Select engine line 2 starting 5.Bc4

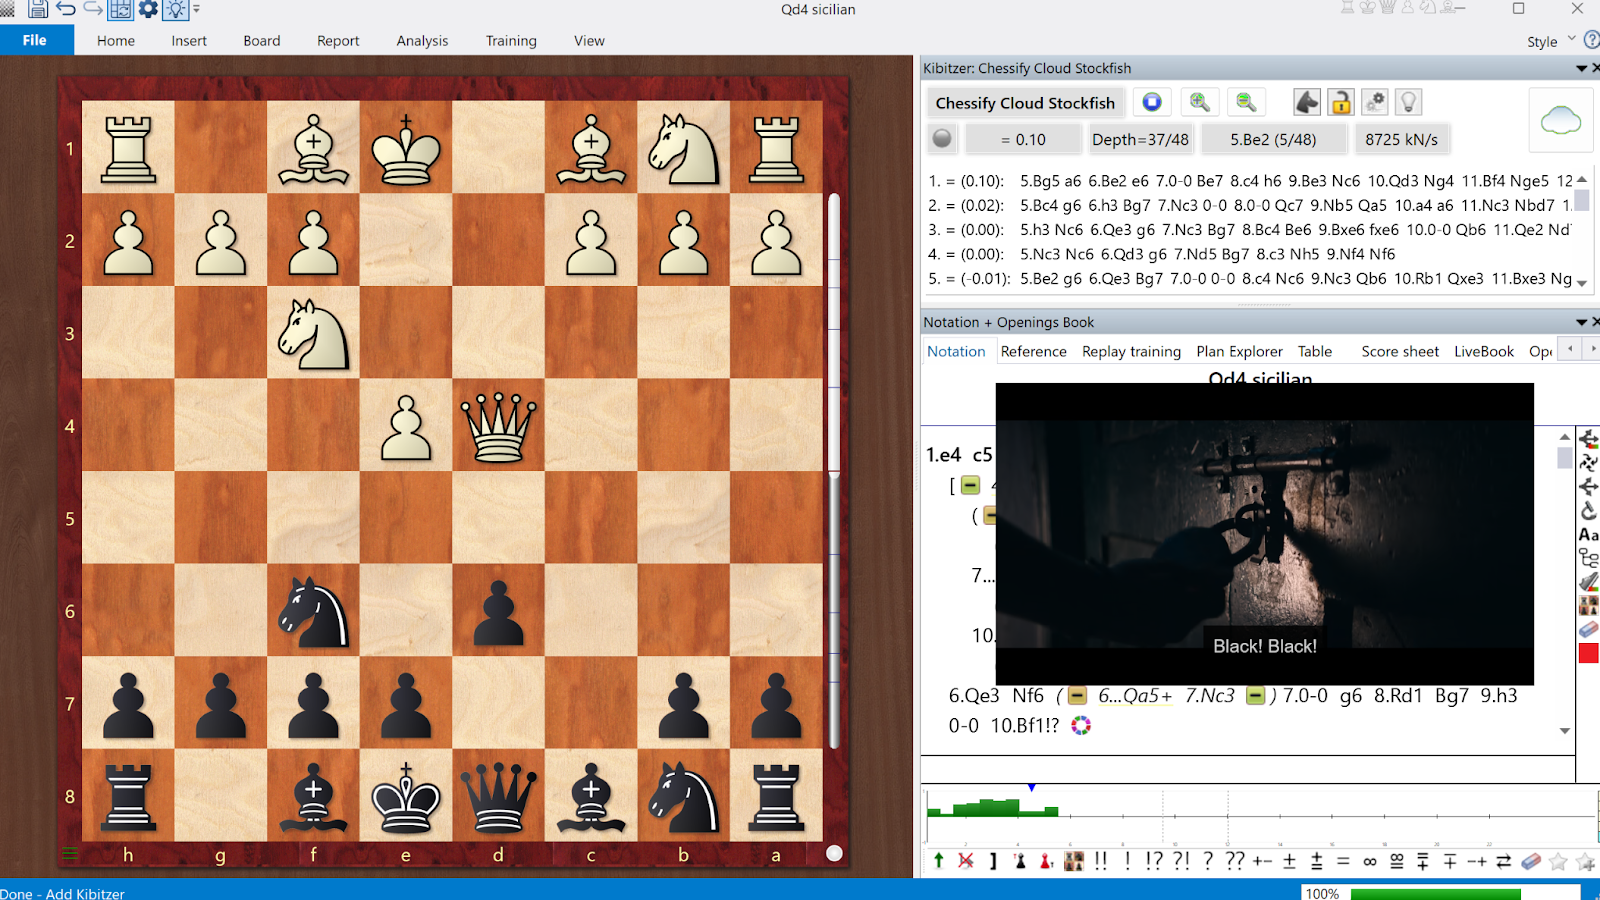pyautogui.click(x=1250, y=205)
